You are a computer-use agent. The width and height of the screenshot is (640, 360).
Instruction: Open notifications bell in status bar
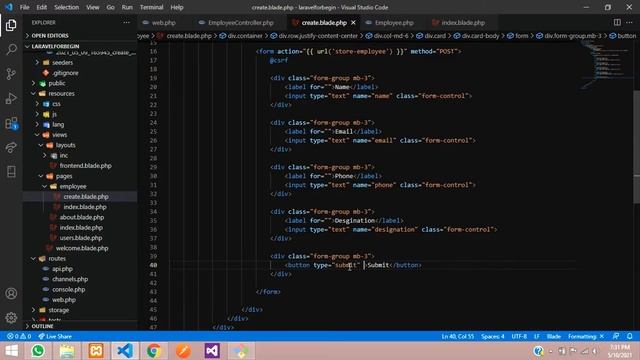[x=630, y=336]
